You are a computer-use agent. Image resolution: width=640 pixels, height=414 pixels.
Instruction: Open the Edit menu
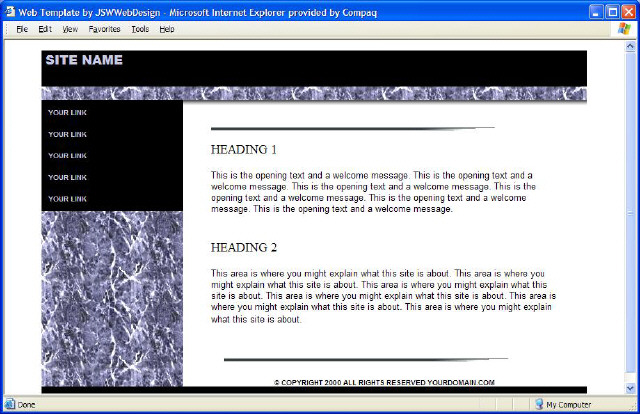pyautogui.click(x=45, y=29)
